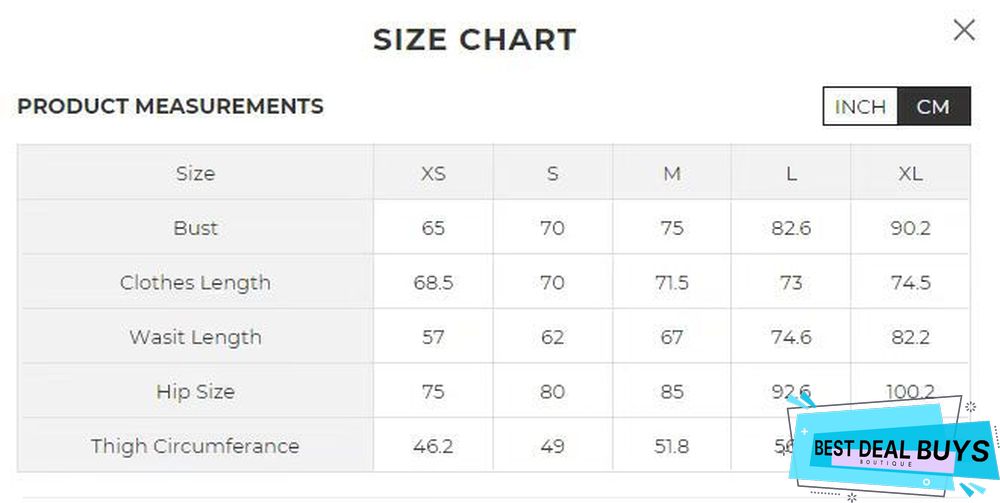Click the Bust row label
This screenshot has width=1000, height=503.
tap(195, 228)
